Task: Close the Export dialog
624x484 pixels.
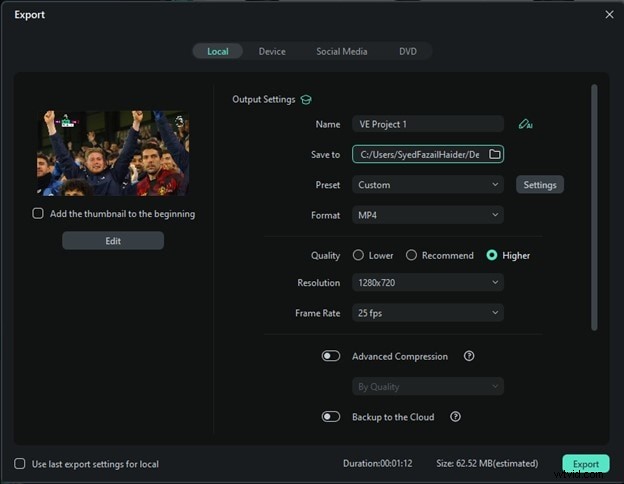Action: point(609,15)
